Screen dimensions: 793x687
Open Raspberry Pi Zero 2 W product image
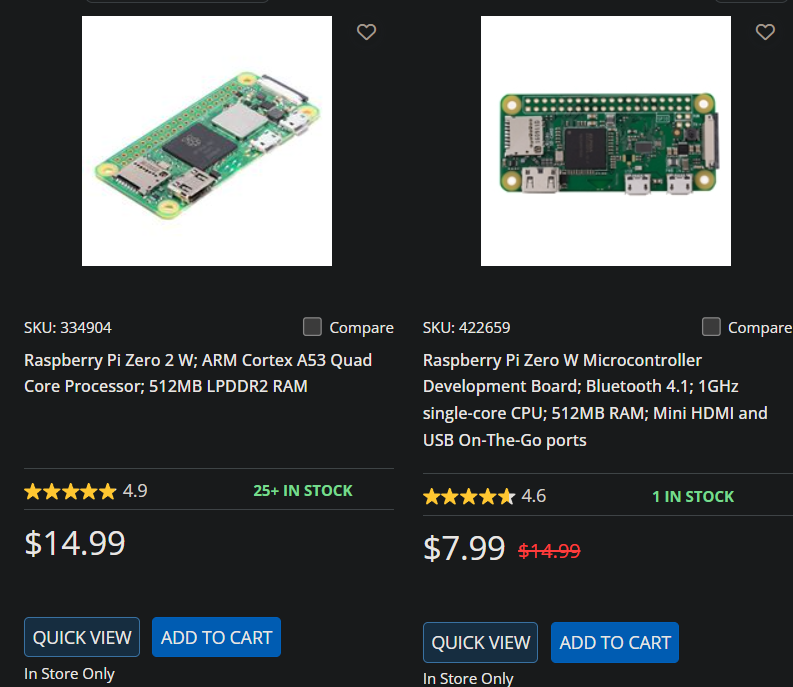click(207, 141)
